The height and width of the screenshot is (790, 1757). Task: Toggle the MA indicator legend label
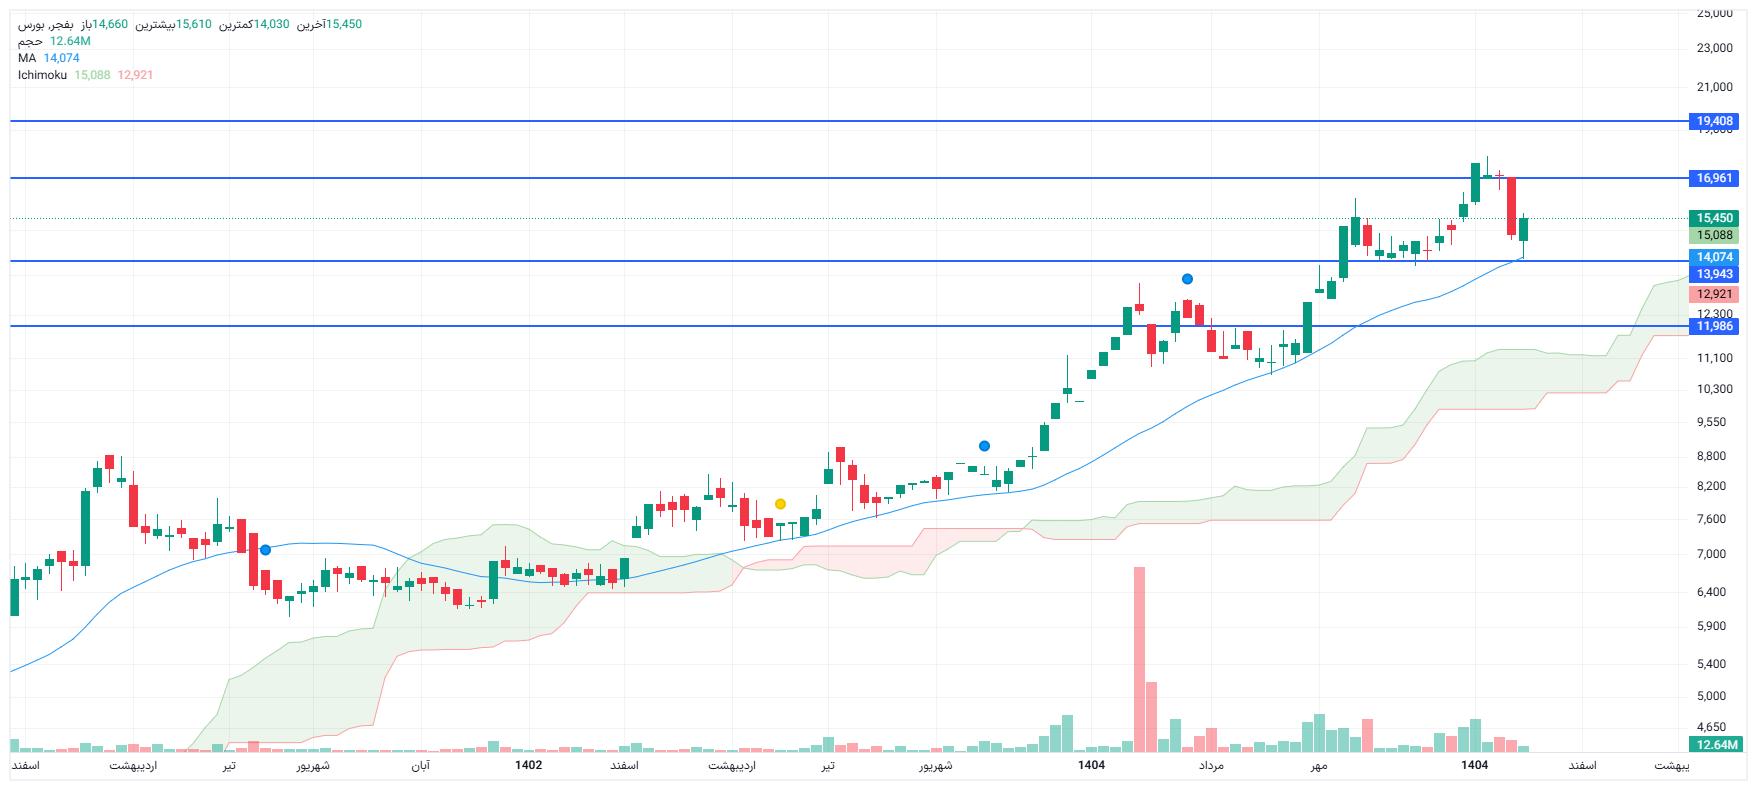[x=27, y=58]
